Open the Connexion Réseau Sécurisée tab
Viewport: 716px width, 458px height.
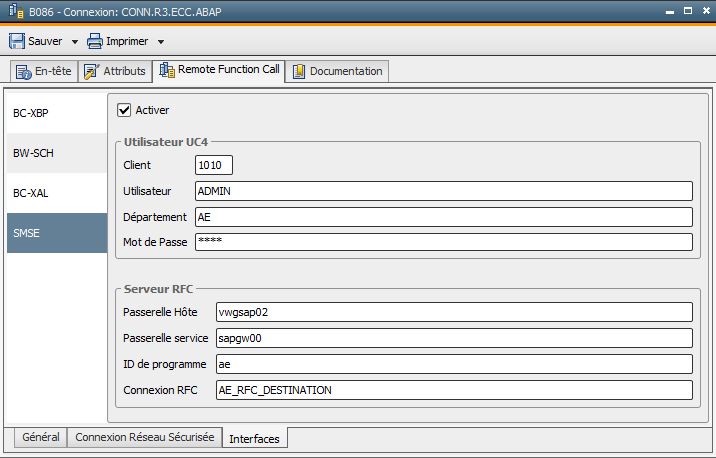(145, 437)
